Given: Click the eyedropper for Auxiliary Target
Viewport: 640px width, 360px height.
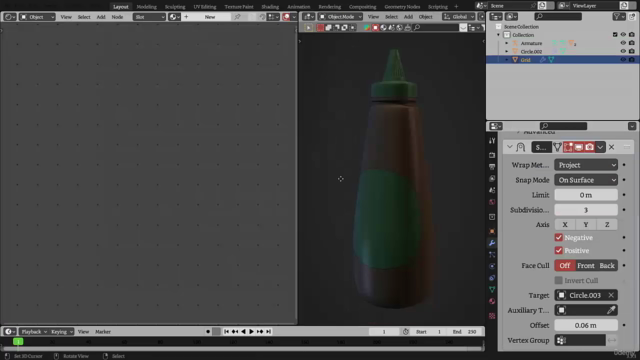Looking at the screenshot, I should [611, 310].
